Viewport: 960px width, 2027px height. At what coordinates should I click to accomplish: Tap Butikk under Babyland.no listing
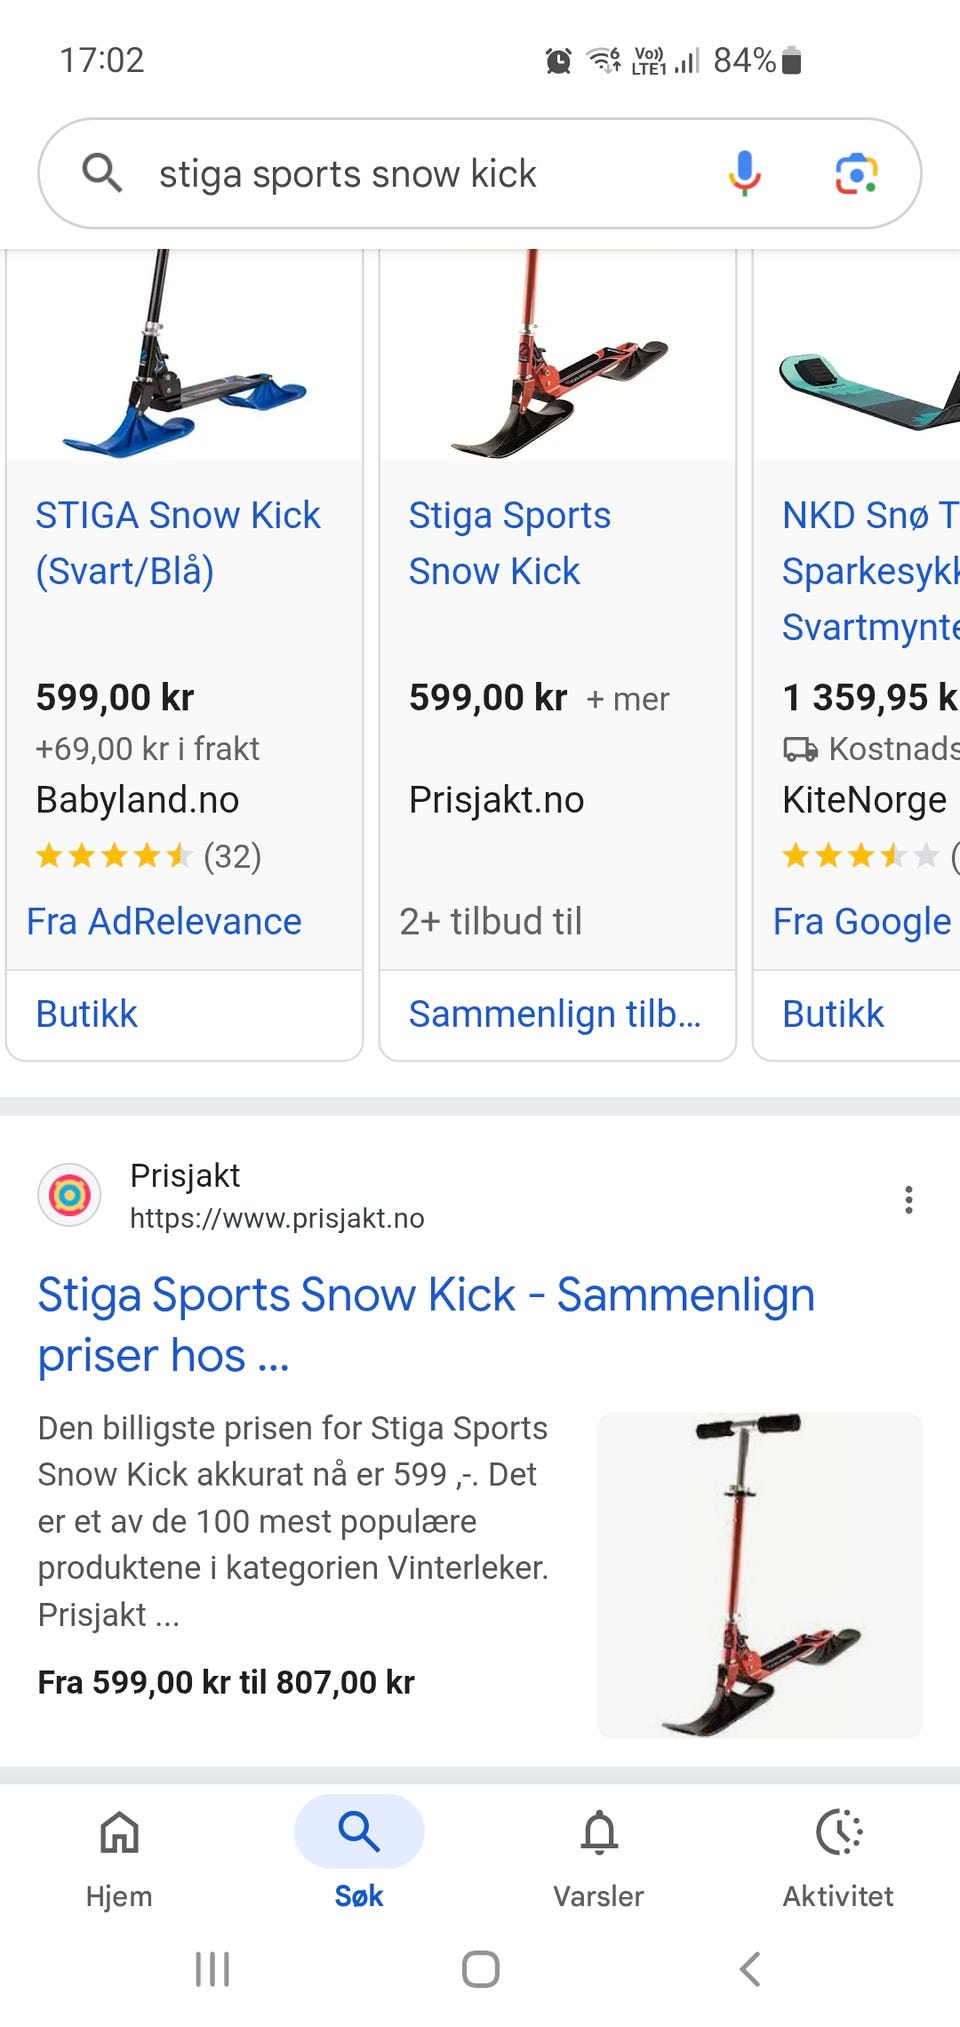[87, 1014]
